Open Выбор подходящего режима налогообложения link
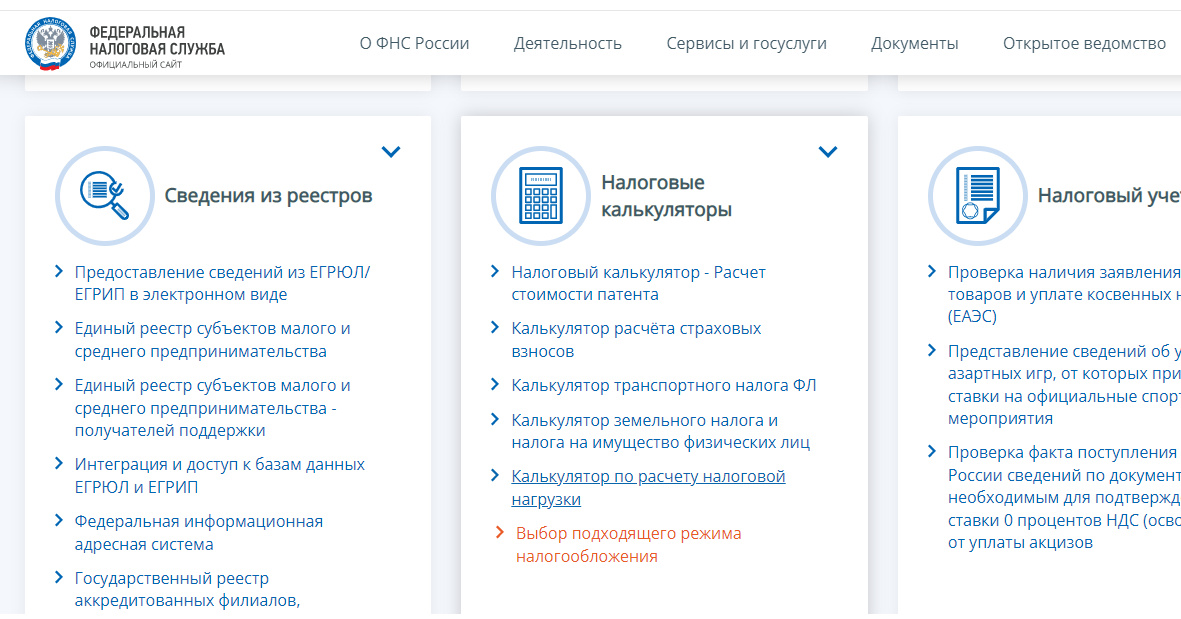 coord(628,544)
